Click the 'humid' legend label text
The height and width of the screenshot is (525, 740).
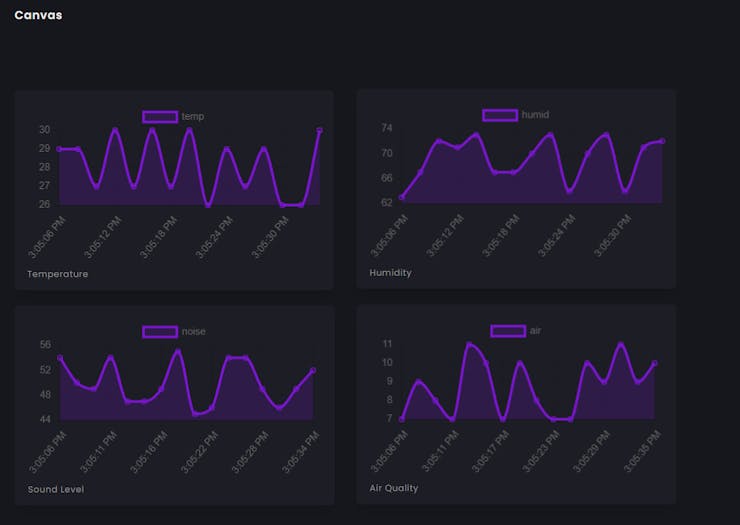click(x=535, y=115)
